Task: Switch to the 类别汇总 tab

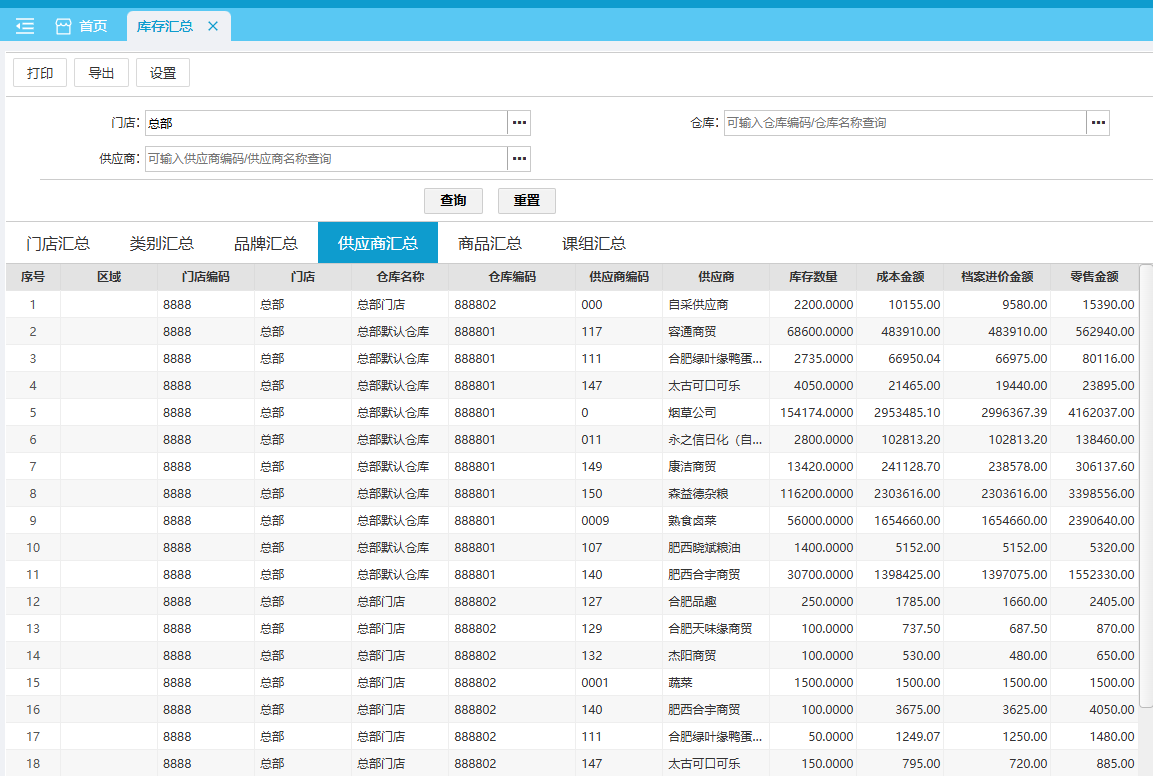Action: [x=161, y=243]
